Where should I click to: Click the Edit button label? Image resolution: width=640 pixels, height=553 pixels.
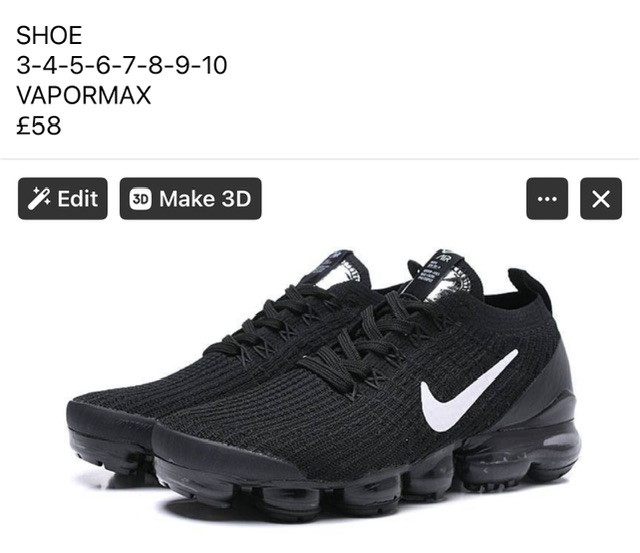(78, 199)
